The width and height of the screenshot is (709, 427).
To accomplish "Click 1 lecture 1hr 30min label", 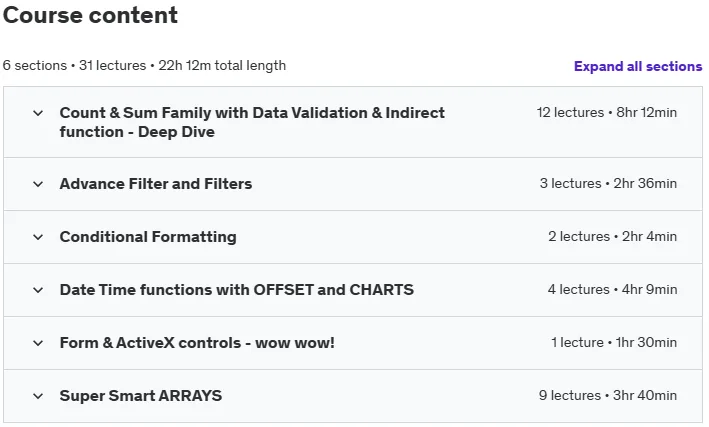I will pyautogui.click(x=614, y=342).
